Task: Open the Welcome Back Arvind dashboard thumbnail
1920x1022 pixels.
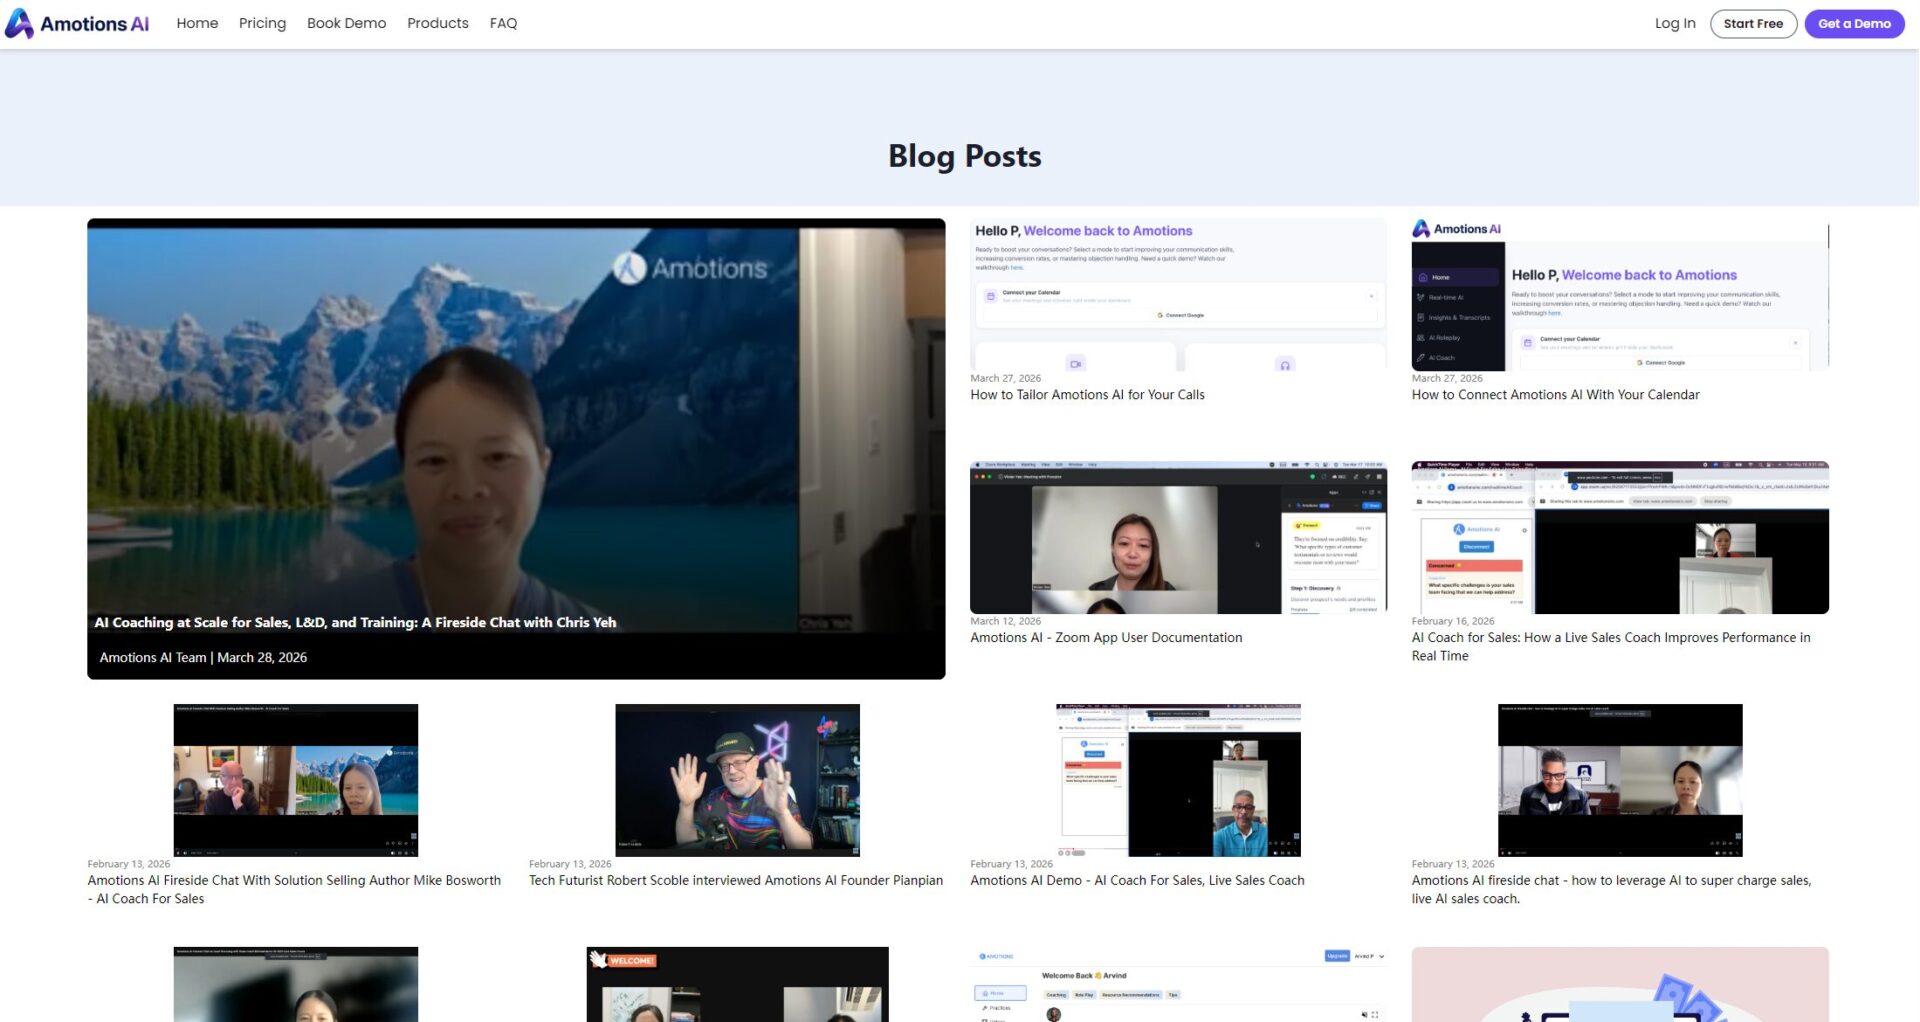Action: click(x=1178, y=984)
